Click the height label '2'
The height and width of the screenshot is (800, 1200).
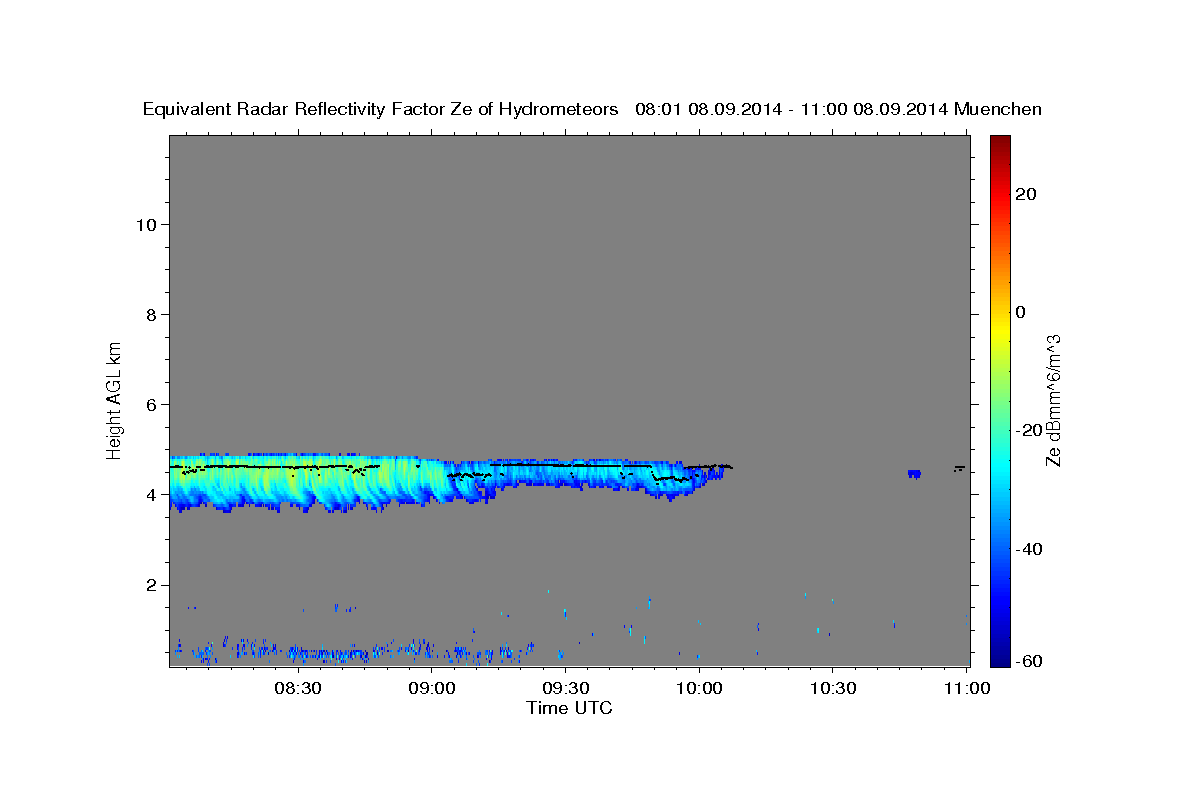point(151,584)
